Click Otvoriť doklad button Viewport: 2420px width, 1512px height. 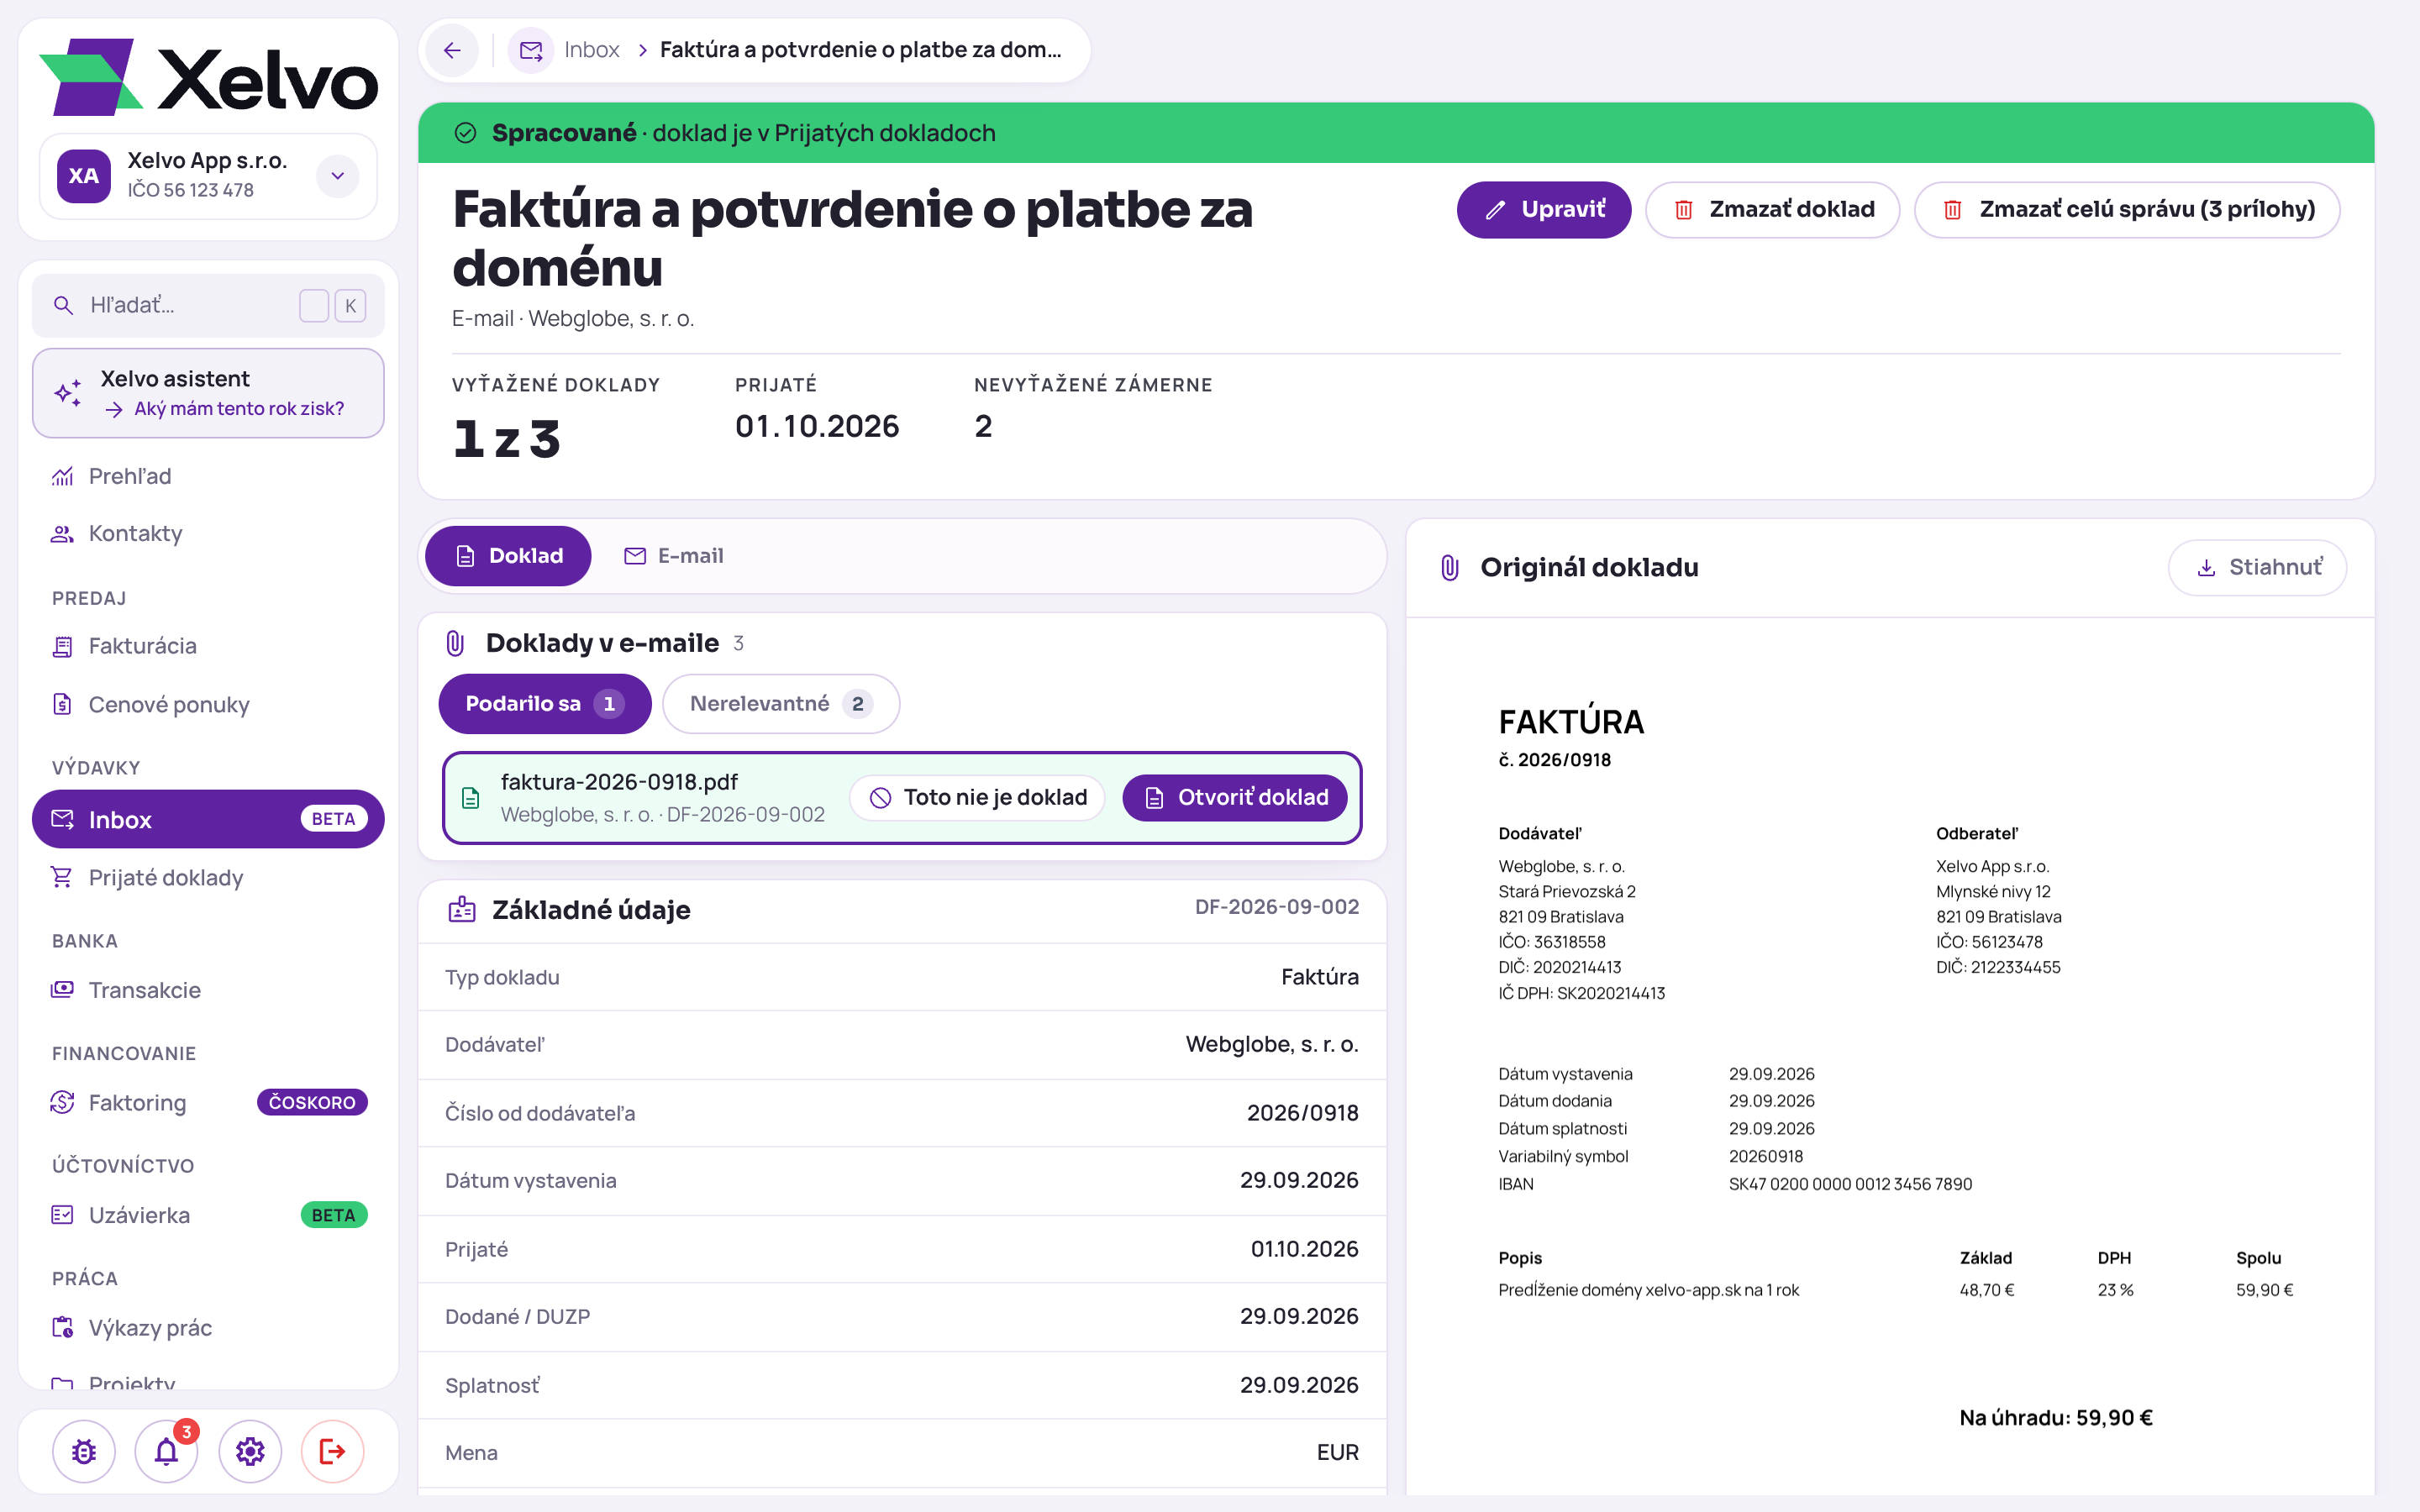1235,798
